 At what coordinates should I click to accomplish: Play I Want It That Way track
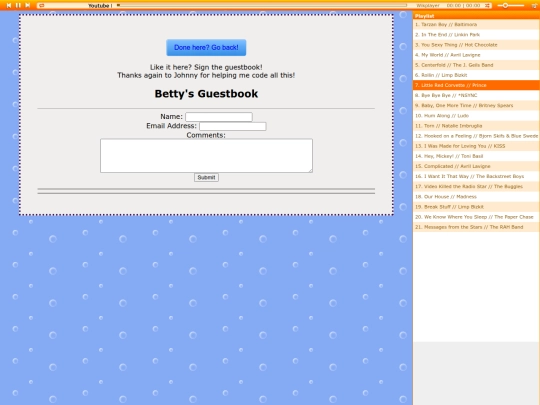[x=476, y=176]
